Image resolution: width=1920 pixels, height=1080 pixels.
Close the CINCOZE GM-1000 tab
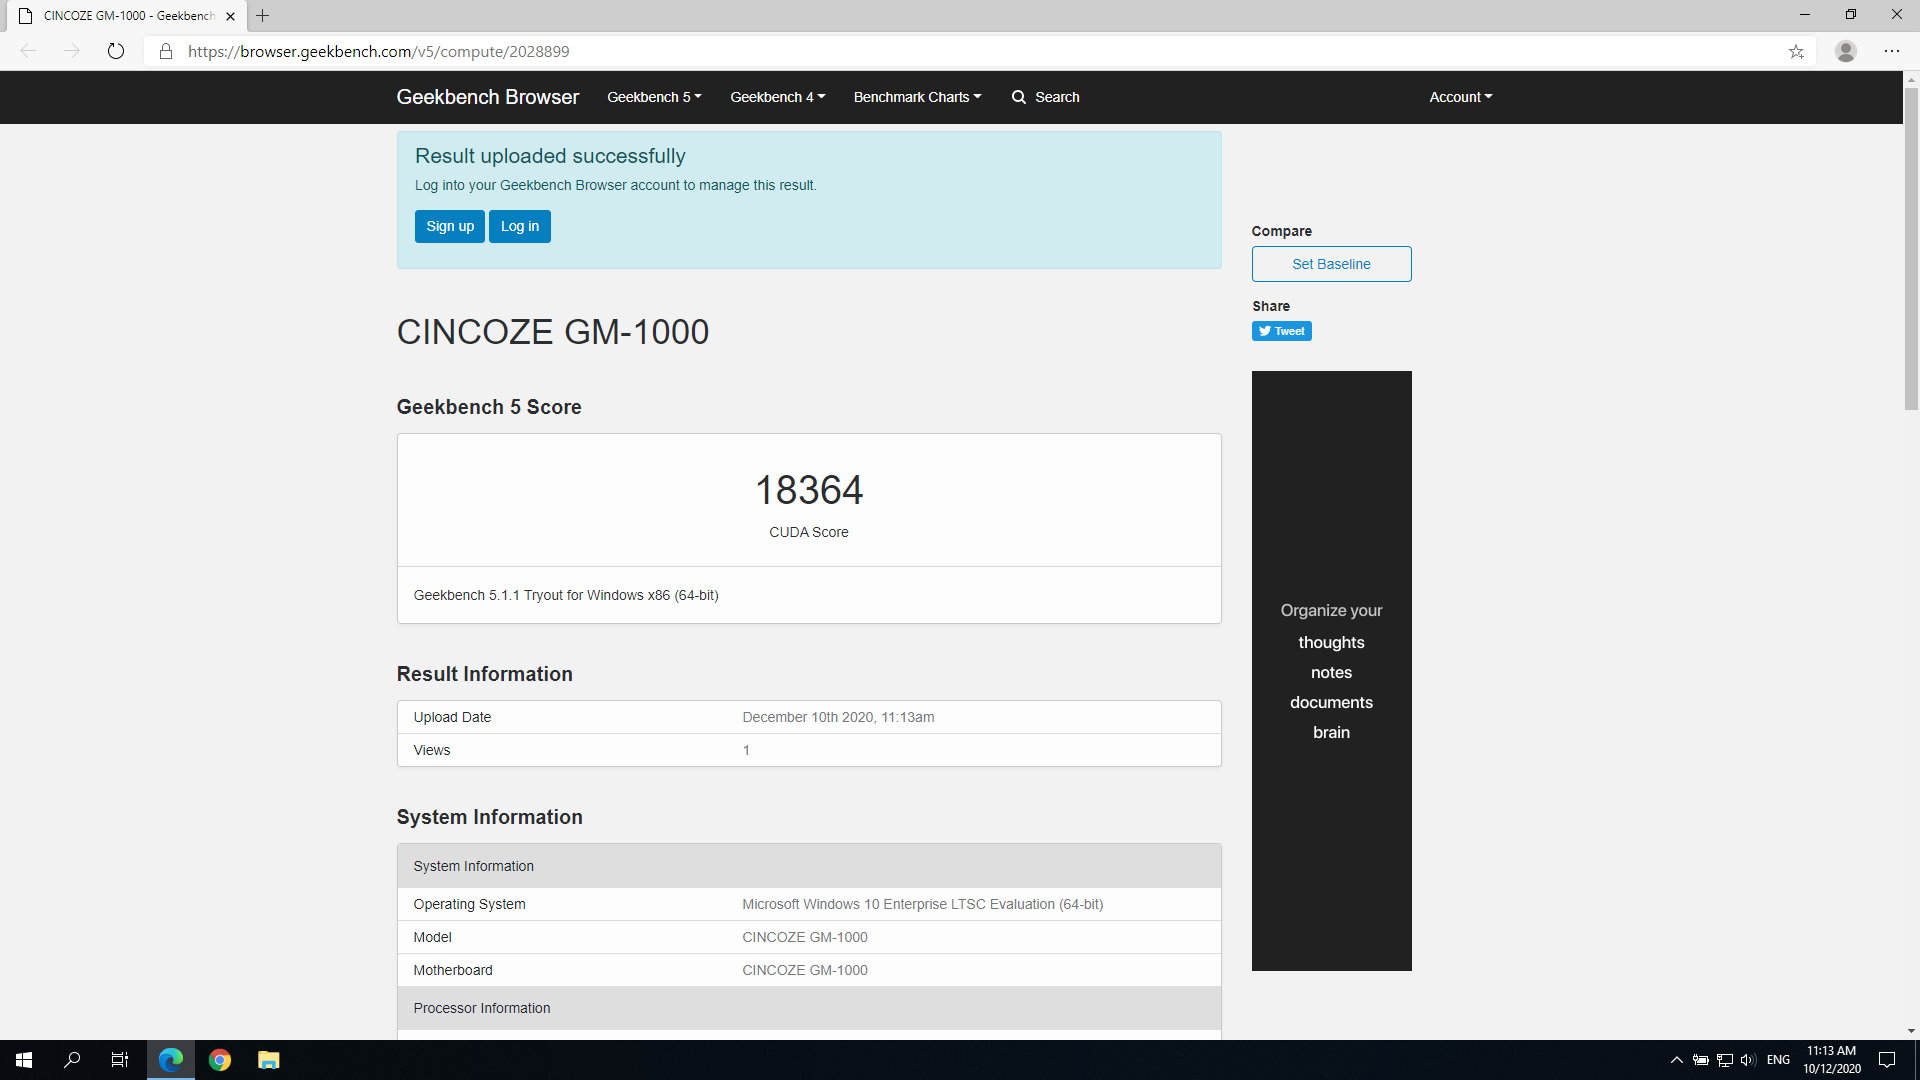231,16
